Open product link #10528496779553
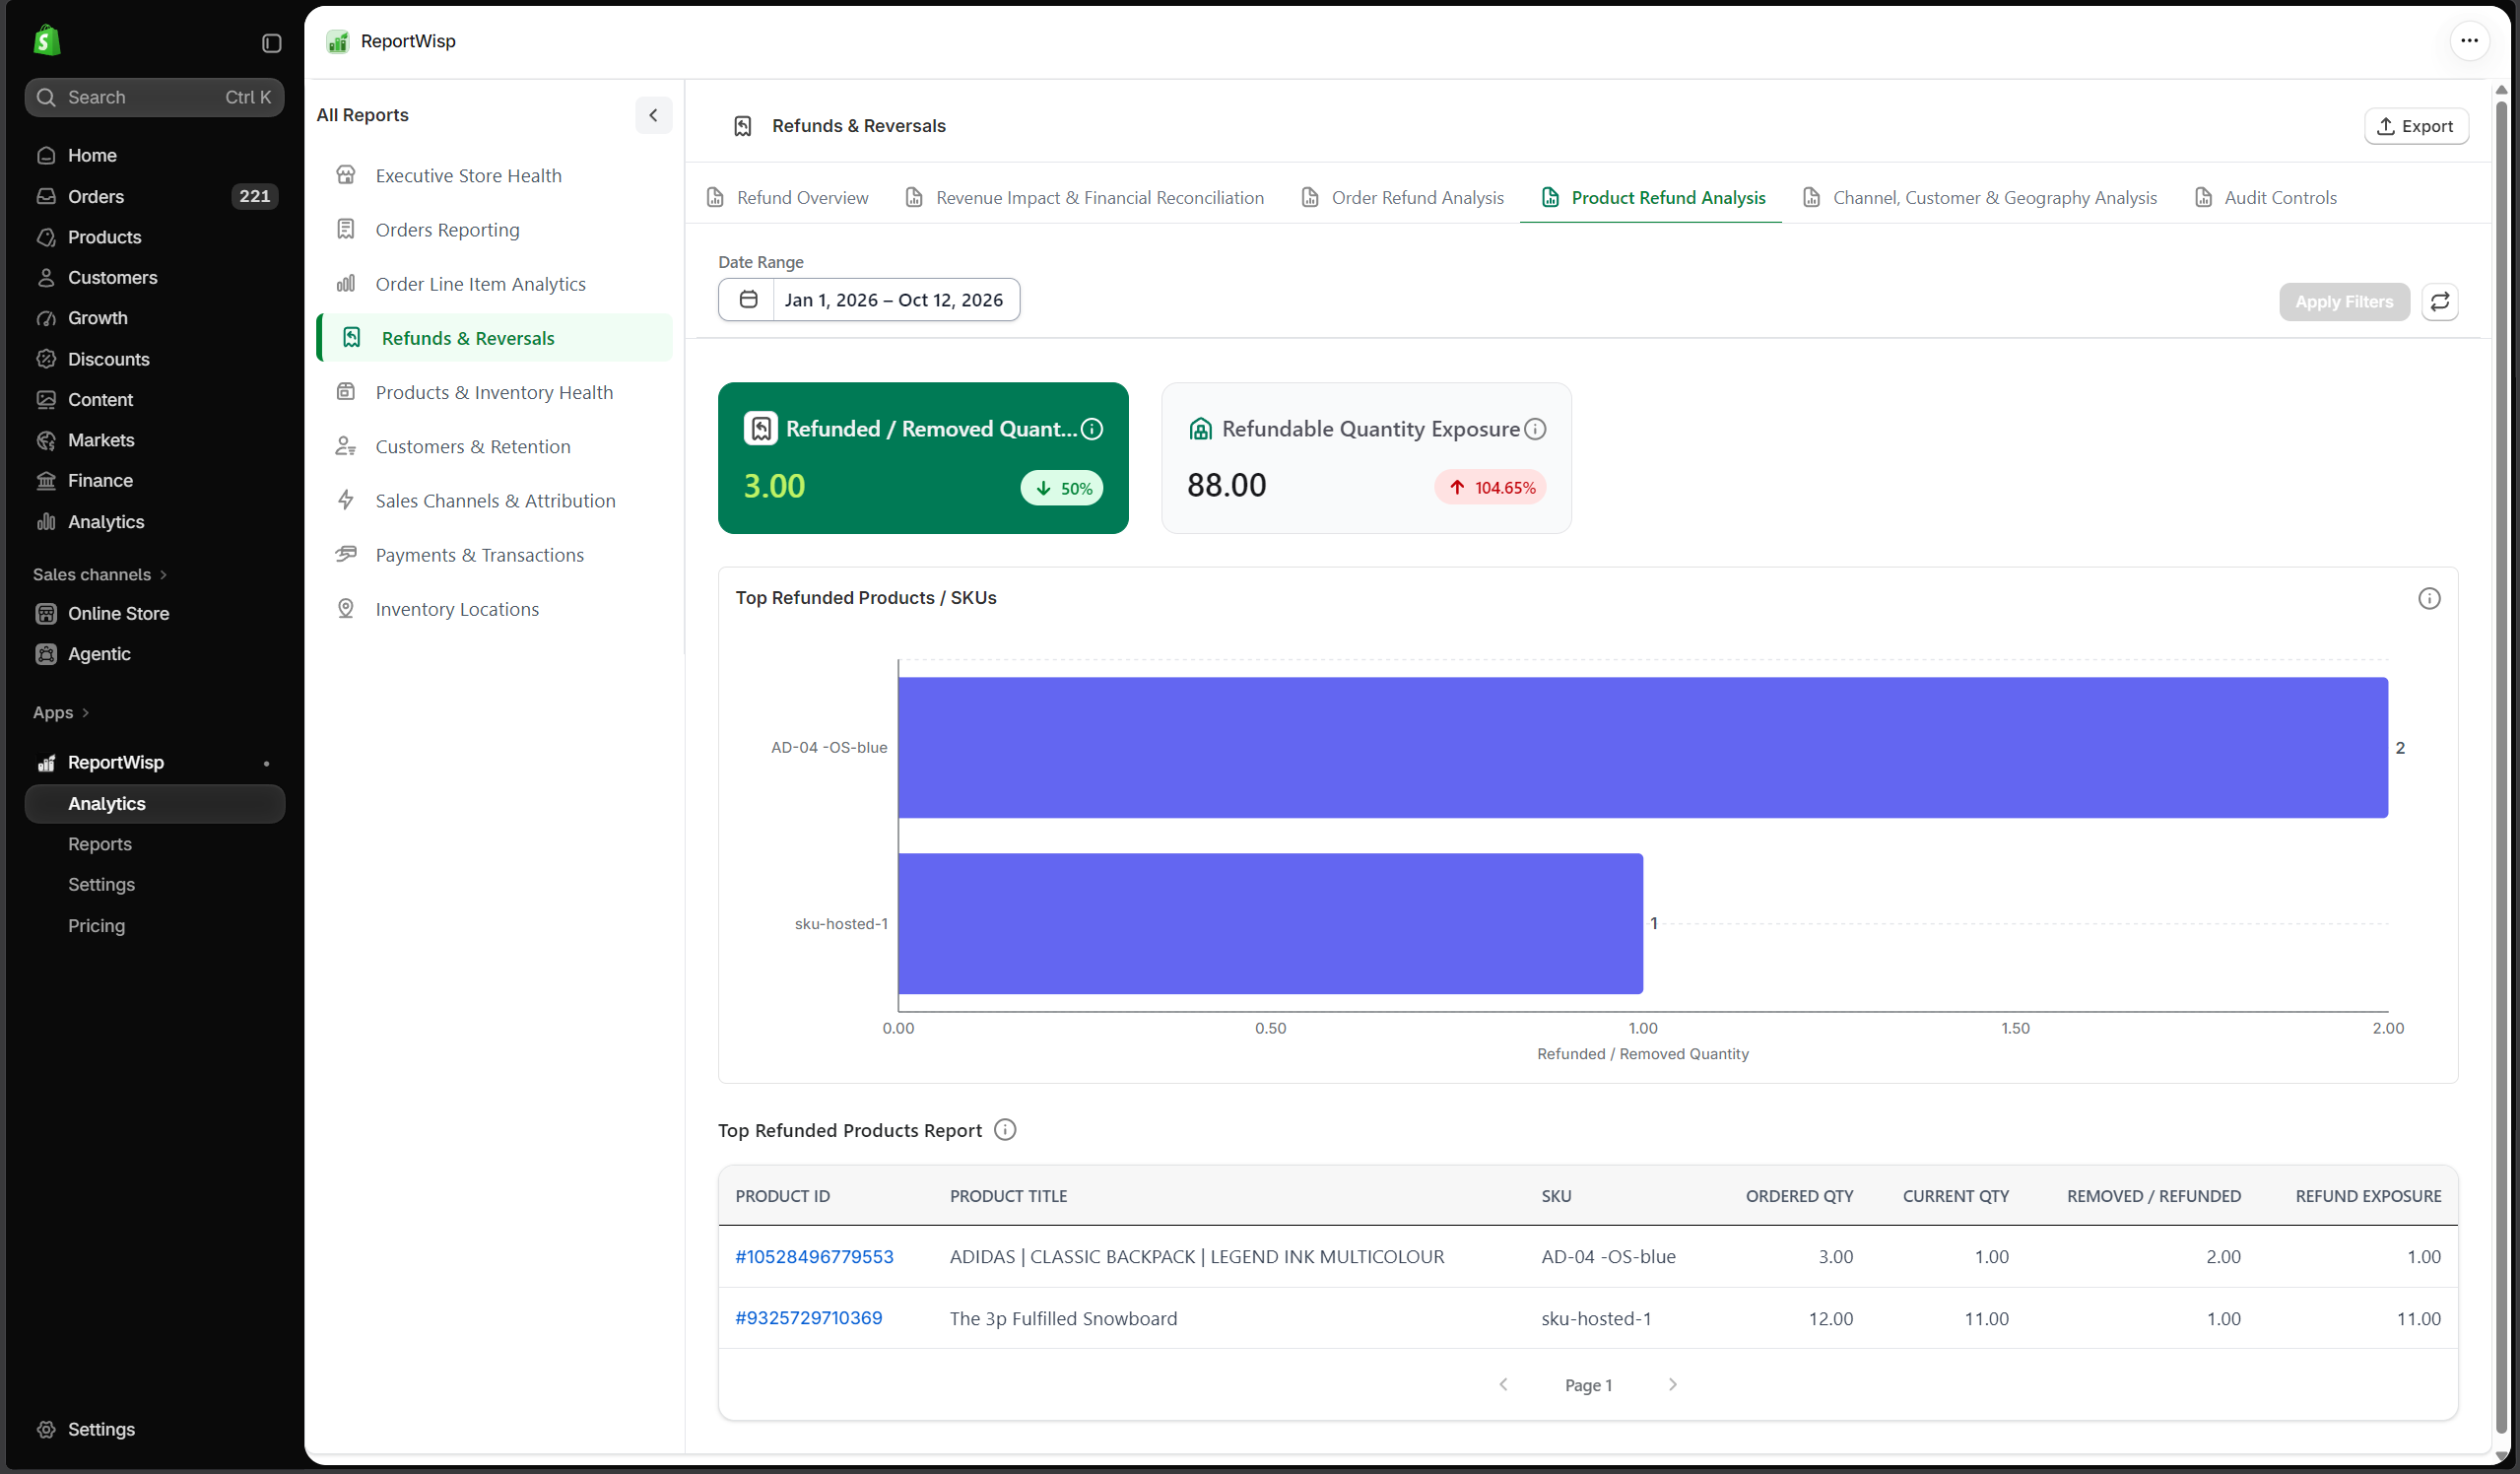 click(814, 1256)
